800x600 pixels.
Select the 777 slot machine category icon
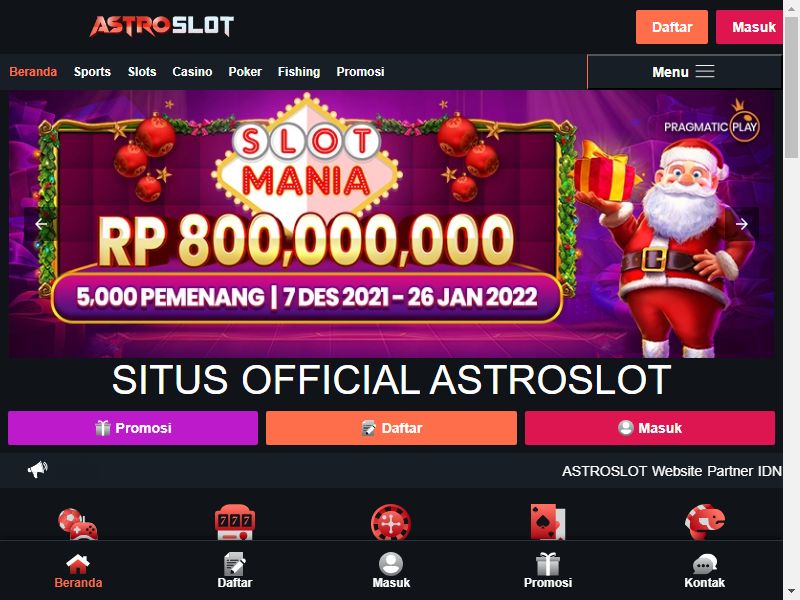(x=235, y=522)
